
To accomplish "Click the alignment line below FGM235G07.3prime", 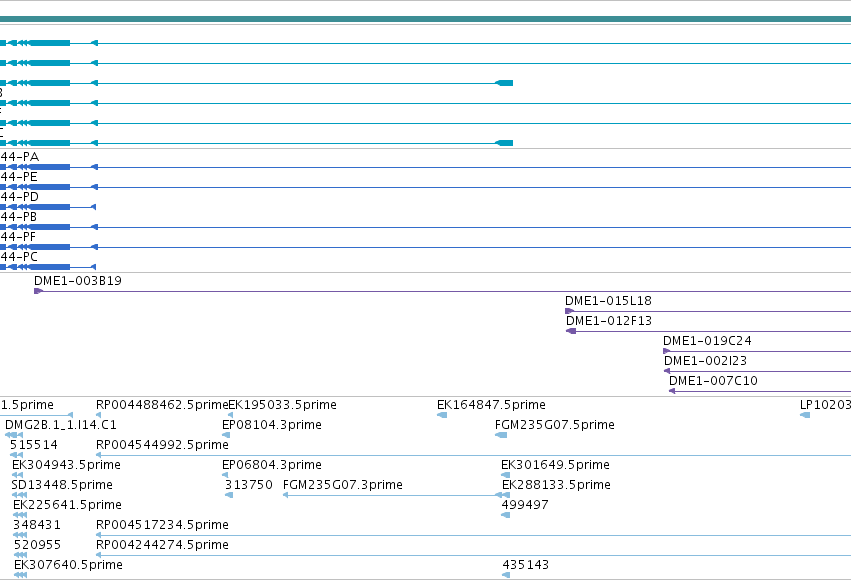I will pyautogui.click(x=394, y=495).
